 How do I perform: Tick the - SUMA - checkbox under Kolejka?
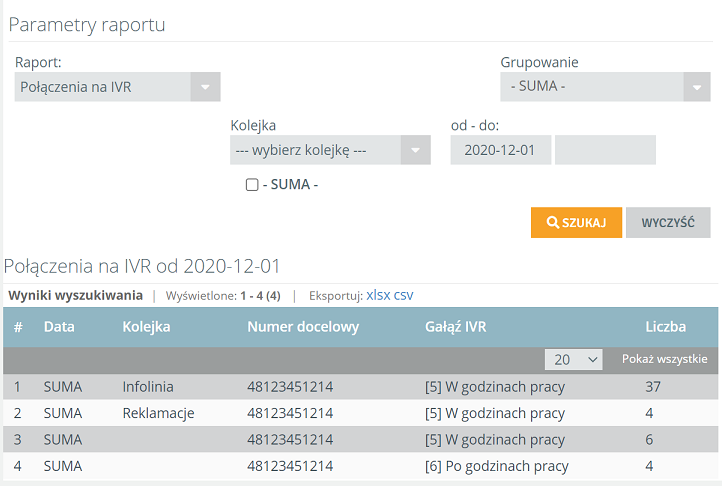point(252,185)
